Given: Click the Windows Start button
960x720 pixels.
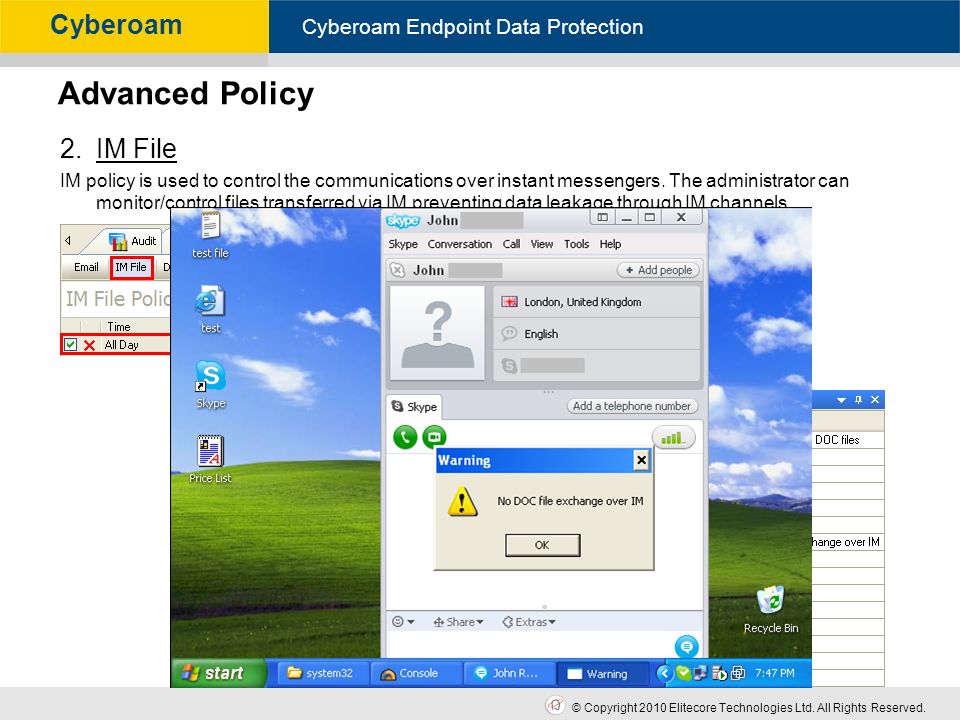Looking at the screenshot, I should pyautogui.click(x=219, y=673).
